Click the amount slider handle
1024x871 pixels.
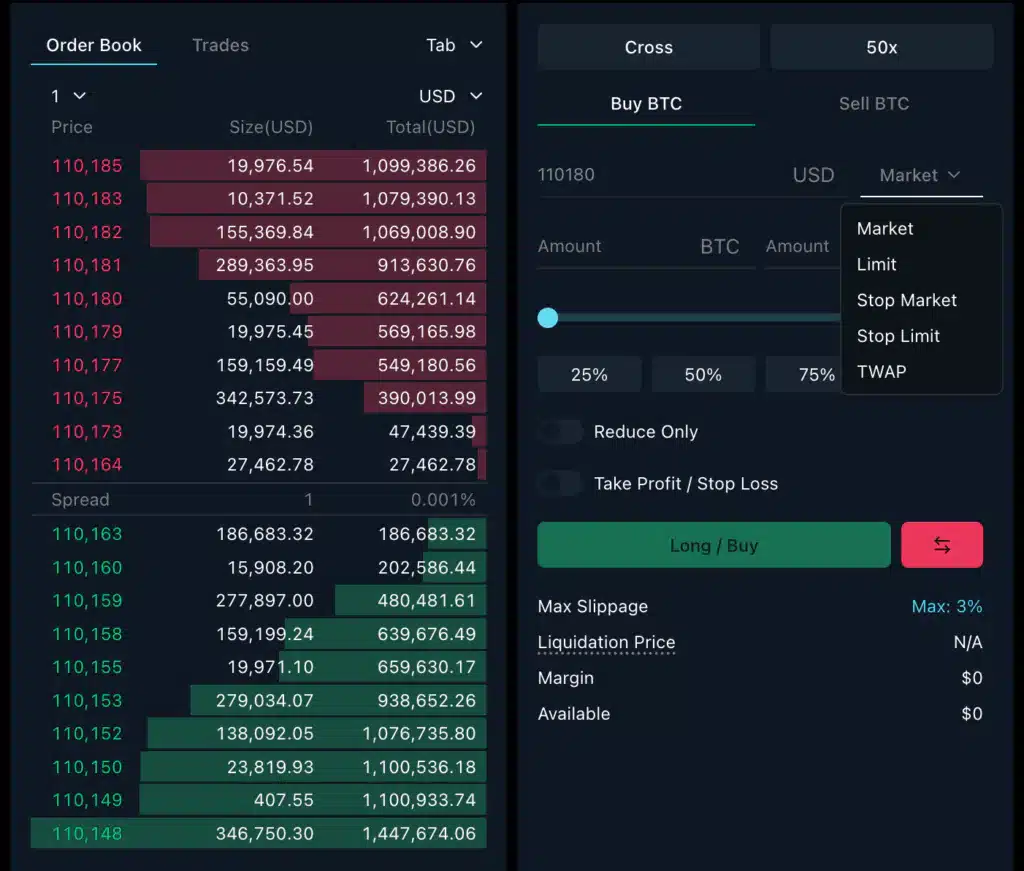click(x=547, y=318)
